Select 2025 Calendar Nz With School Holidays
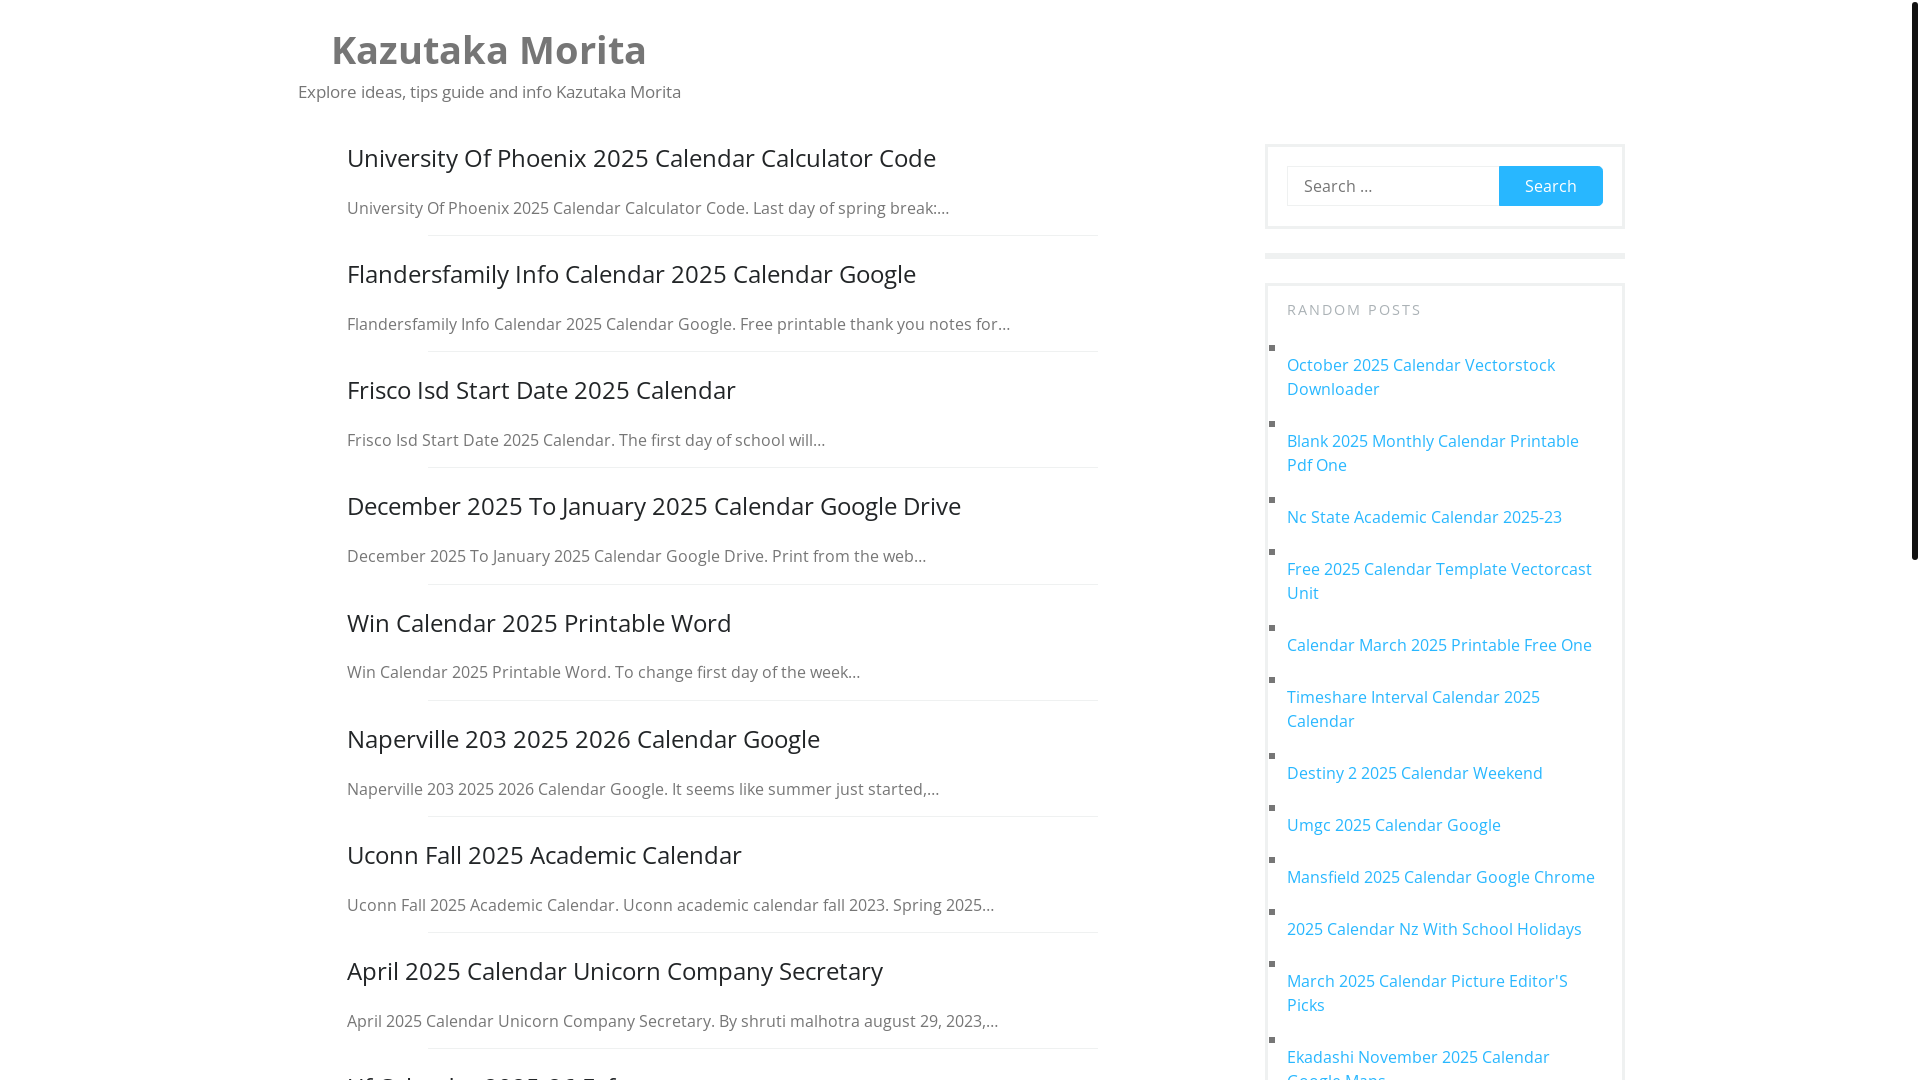This screenshot has height=1080, width=1920. pos(1434,929)
